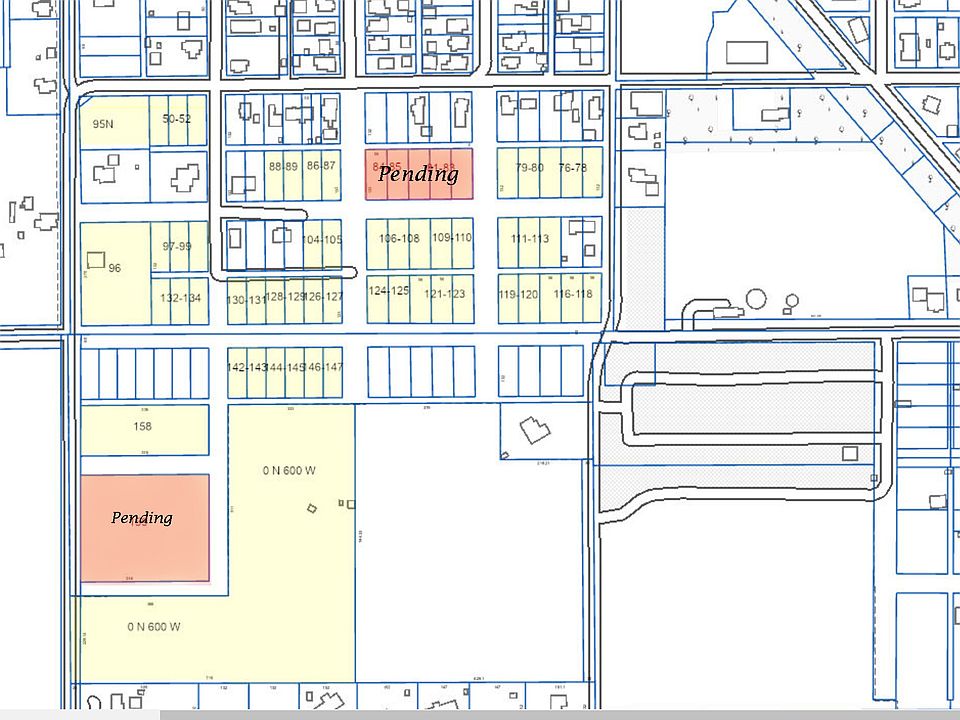The image size is (960, 720).
Task: Select lots labeled 121-123
Action: point(444,294)
